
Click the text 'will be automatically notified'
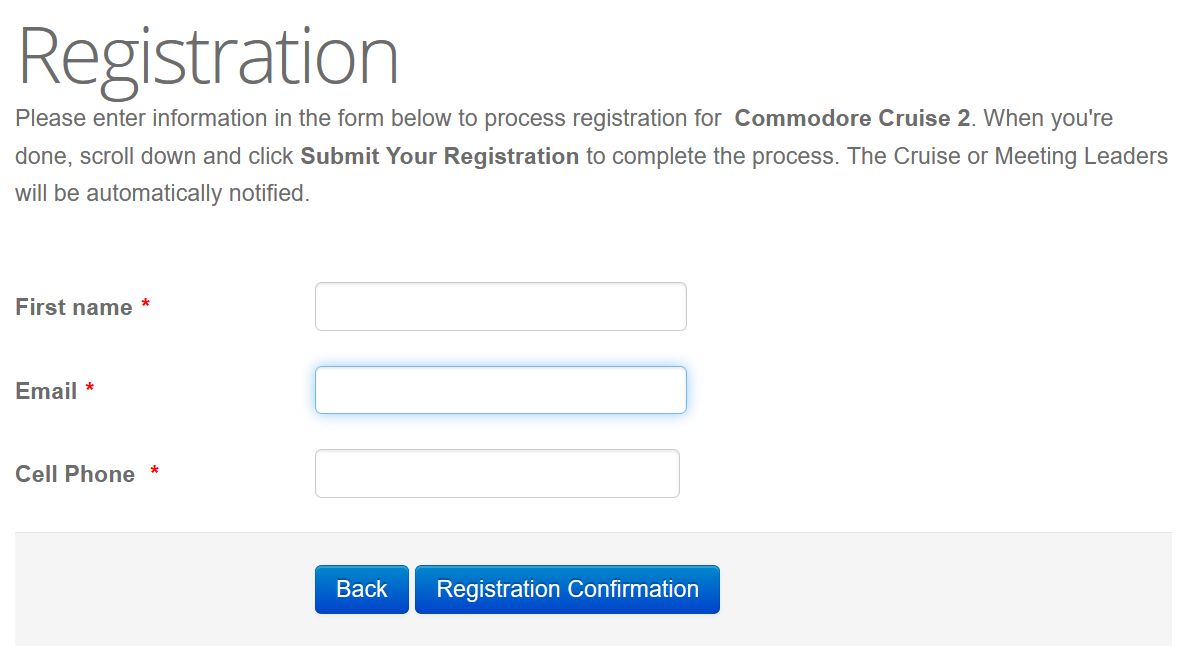coord(162,193)
